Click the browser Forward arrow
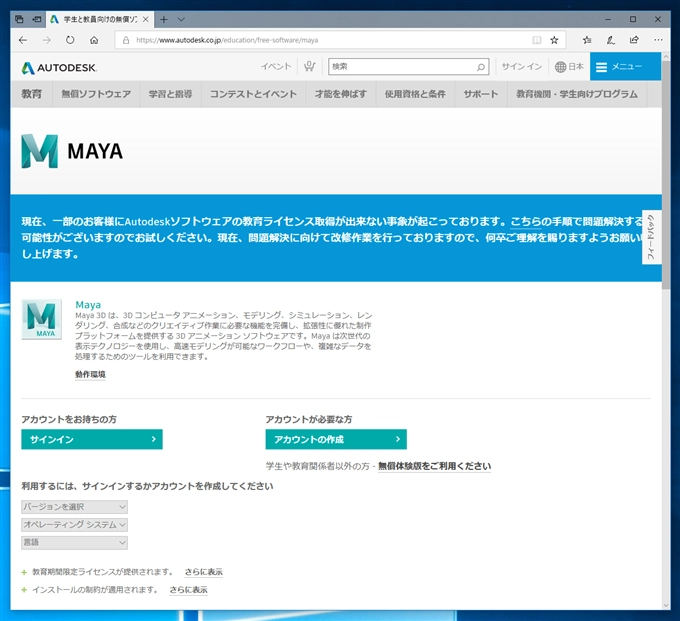This screenshot has width=680, height=621. 46,40
